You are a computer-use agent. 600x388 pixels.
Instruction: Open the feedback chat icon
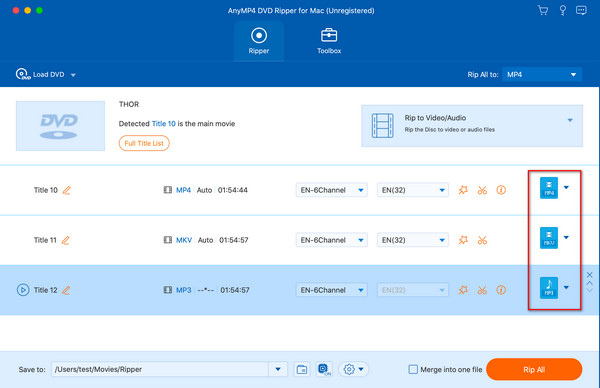pyautogui.click(x=581, y=10)
